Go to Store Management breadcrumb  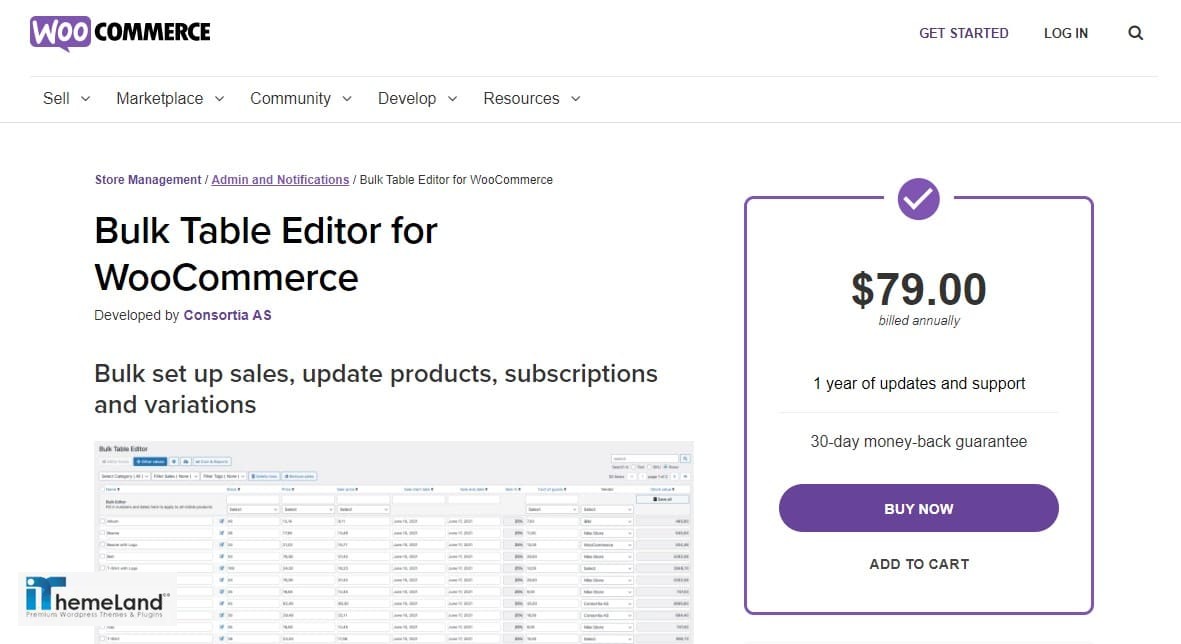[148, 180]
